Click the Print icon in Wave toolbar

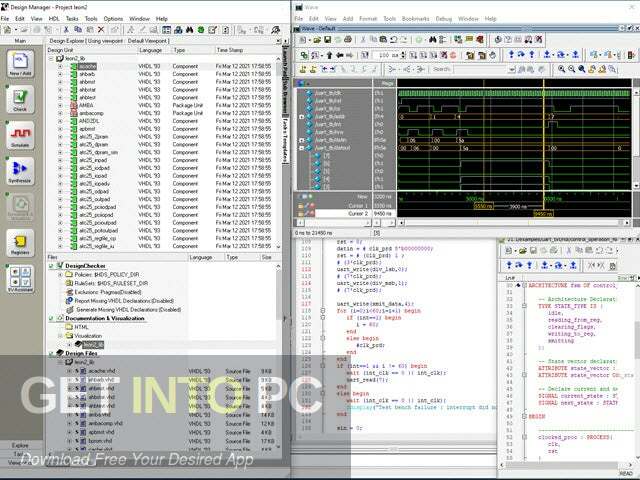348,40
